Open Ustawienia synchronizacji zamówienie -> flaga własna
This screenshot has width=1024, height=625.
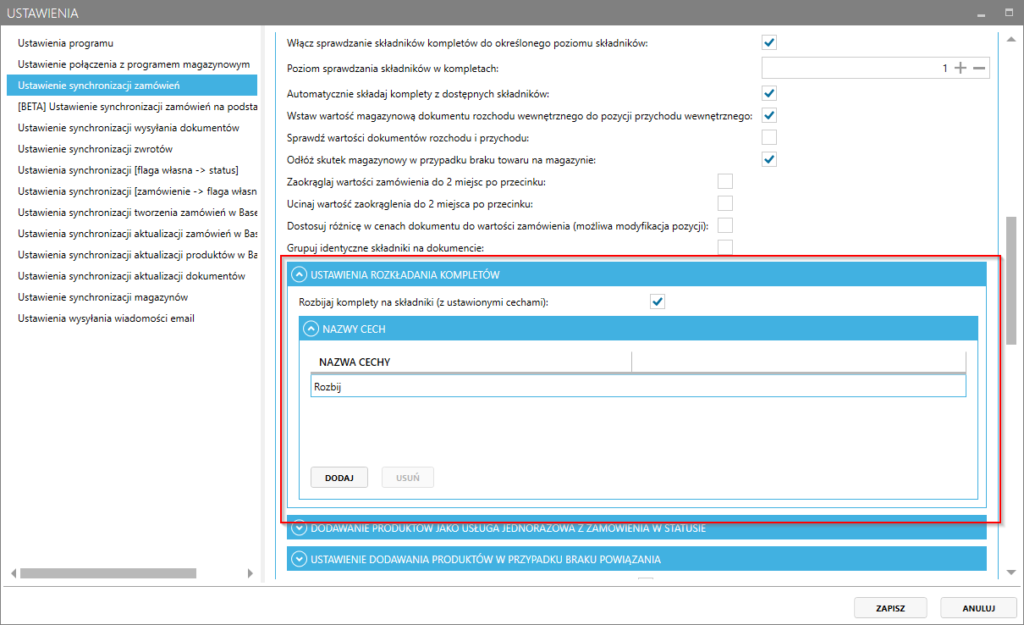(137, 191)
